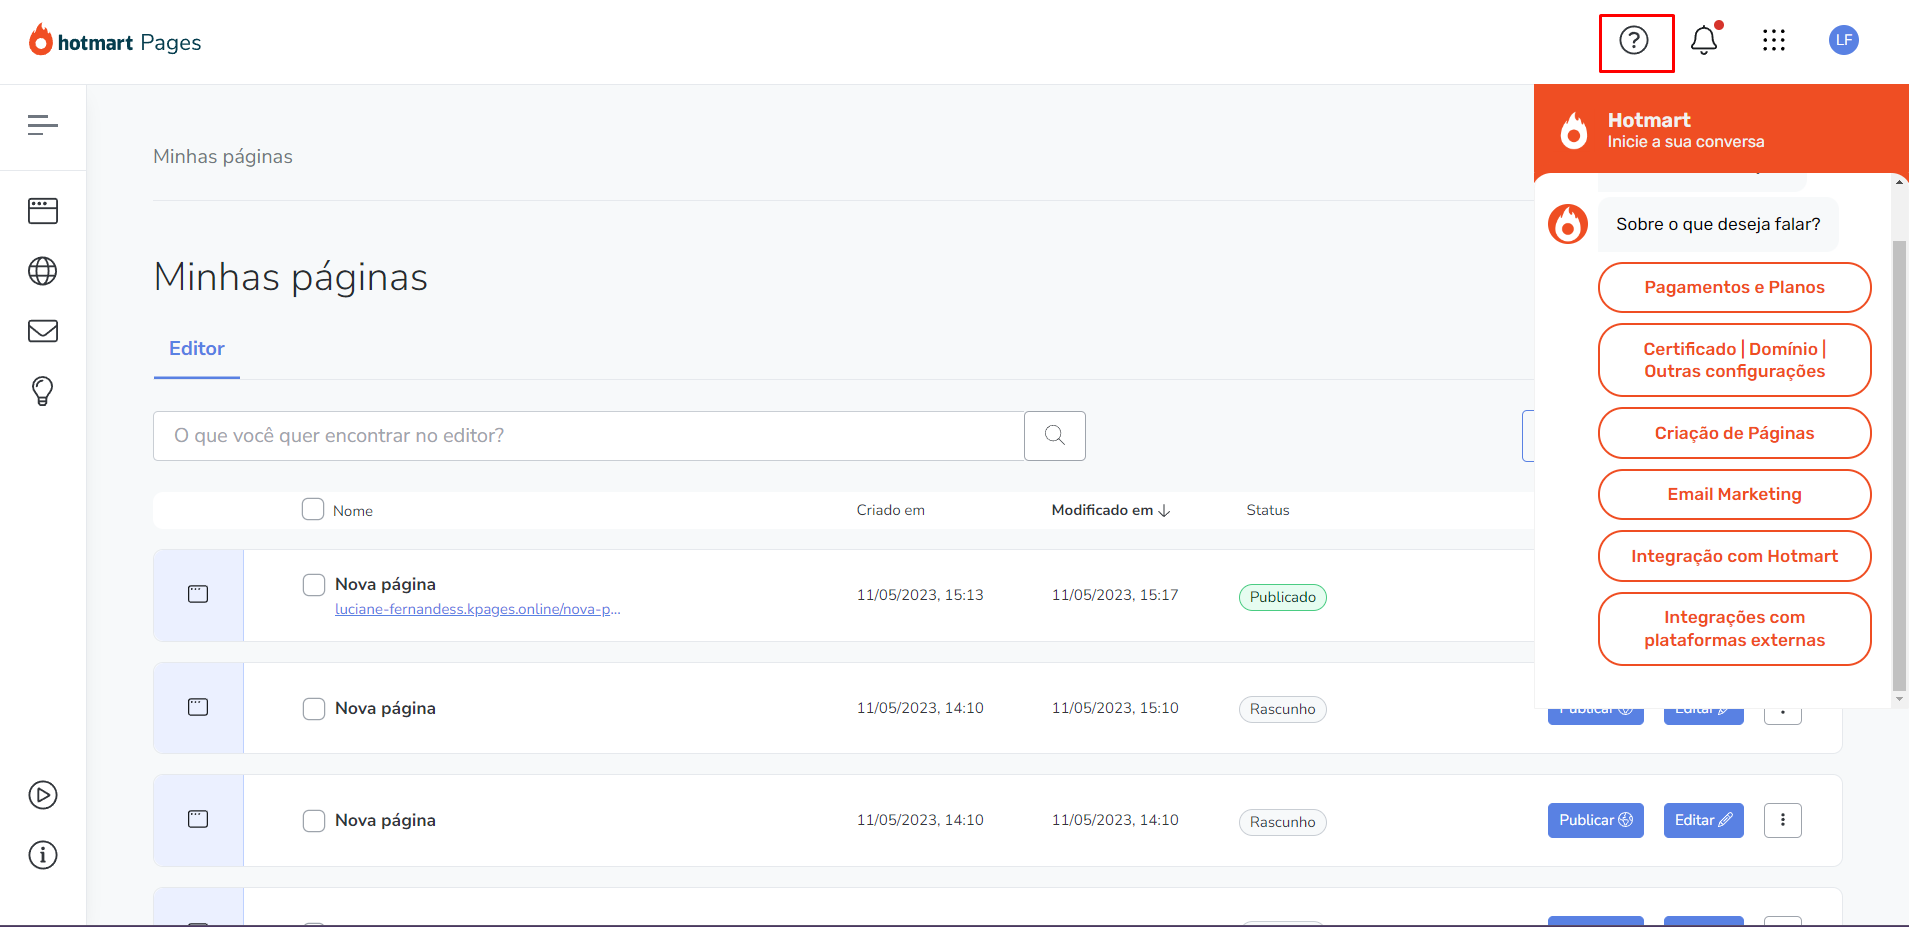Open the email envelope icon in sidebar
Image resolution: width=1909 pixels, height=927 pixels.
pyautogui.click(x=43, y=331)
